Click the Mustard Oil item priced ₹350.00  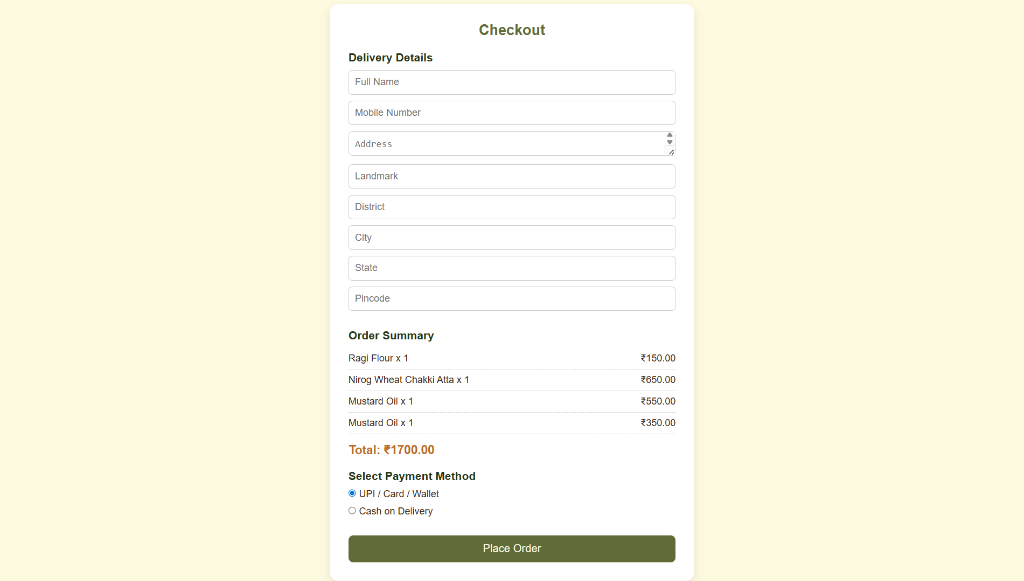coord(380,423)
